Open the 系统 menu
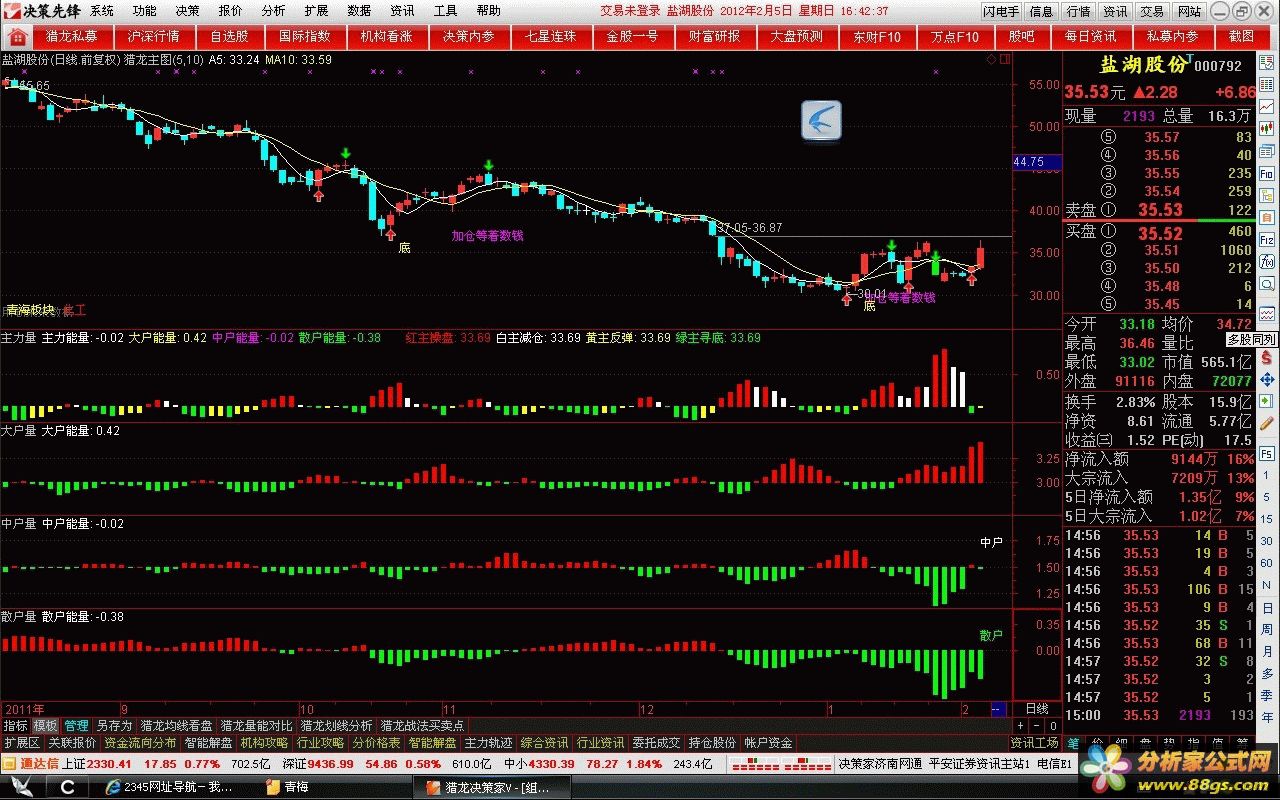Screen dimensions: 1280x800 (x=102, y=10)
